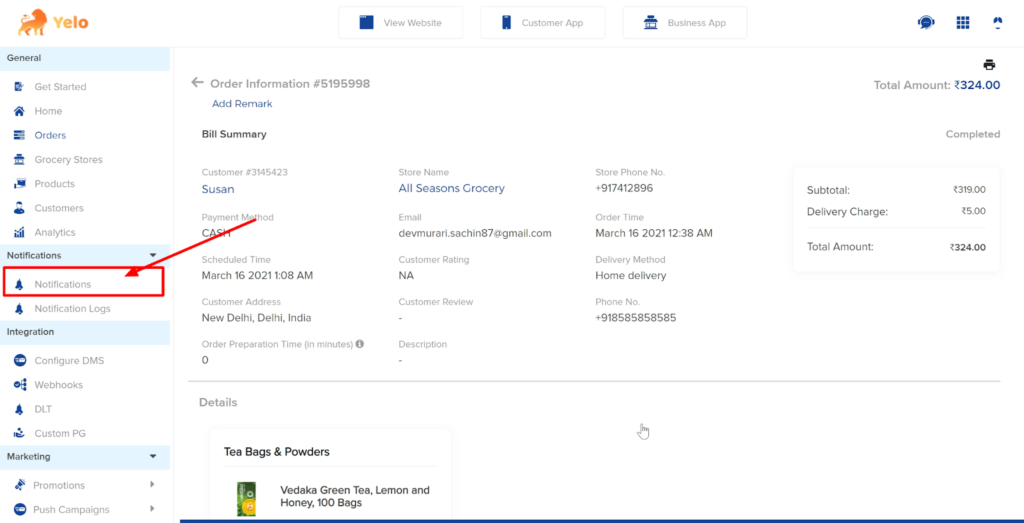Open the apps grid icon
Viewport: 1024px width, 523px height.
coord(962,23)
